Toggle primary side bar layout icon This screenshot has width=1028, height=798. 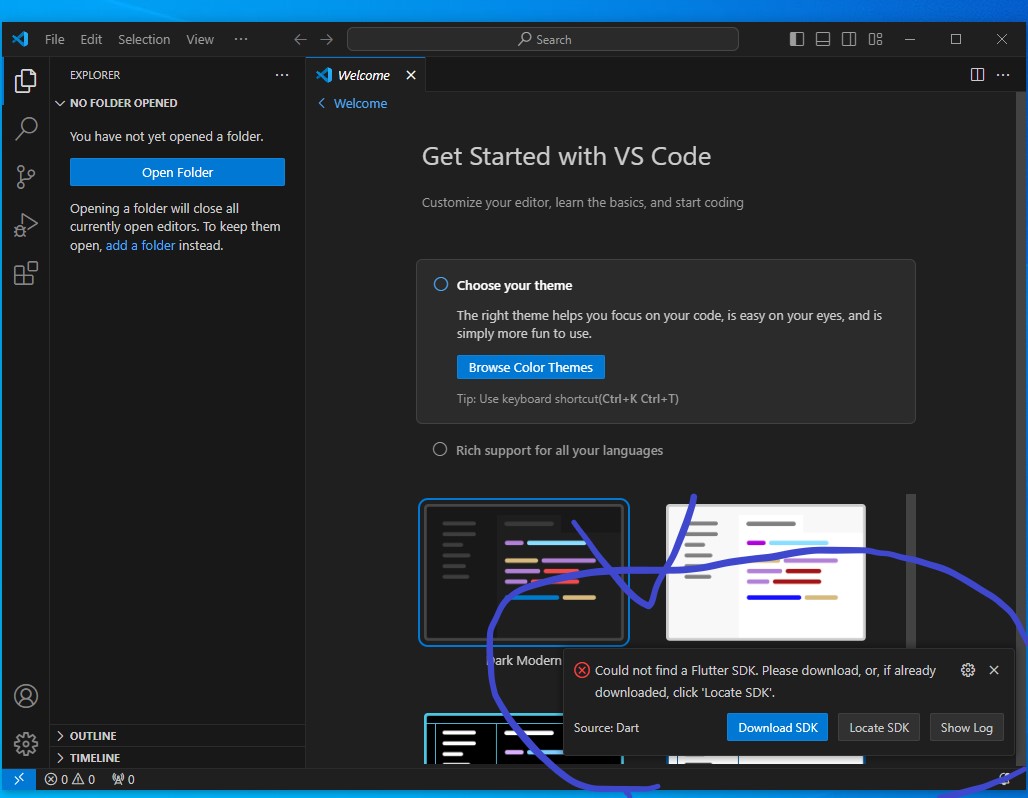[797, 39]
